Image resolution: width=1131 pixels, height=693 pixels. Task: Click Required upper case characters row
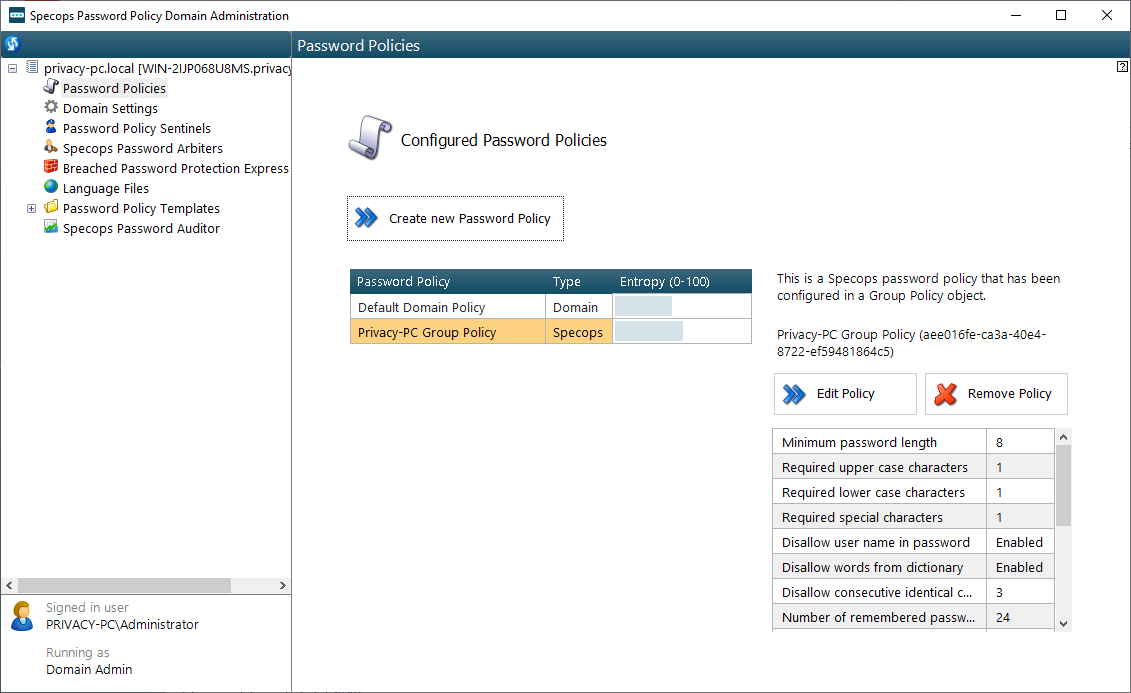[913, 467]
